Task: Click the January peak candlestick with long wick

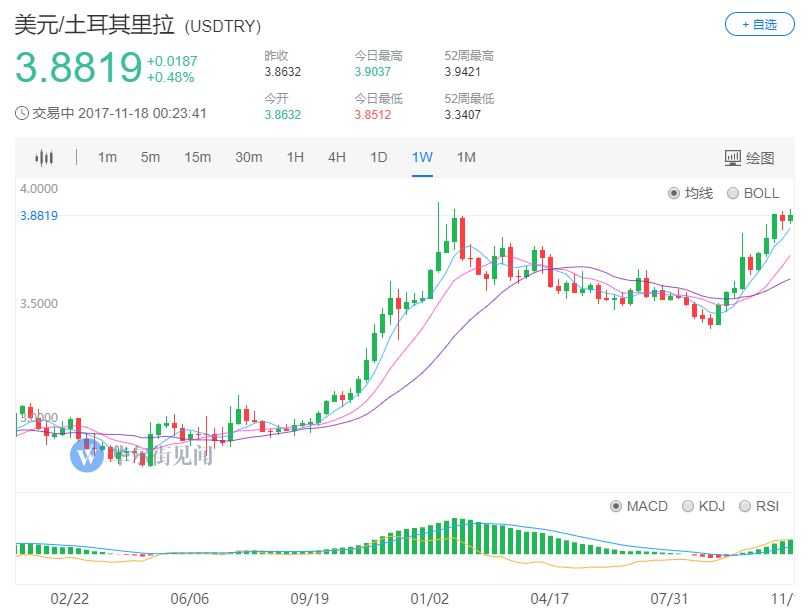Action: 439,237
